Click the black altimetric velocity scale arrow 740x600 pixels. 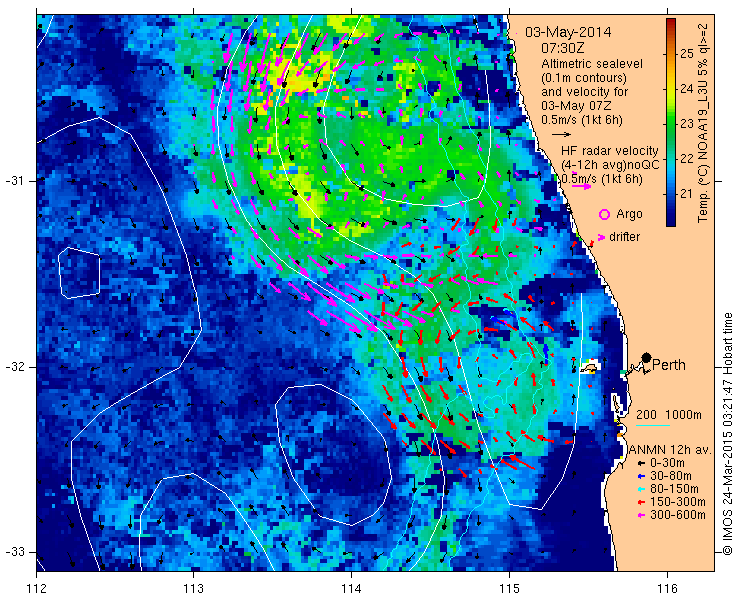coord(561,135)
